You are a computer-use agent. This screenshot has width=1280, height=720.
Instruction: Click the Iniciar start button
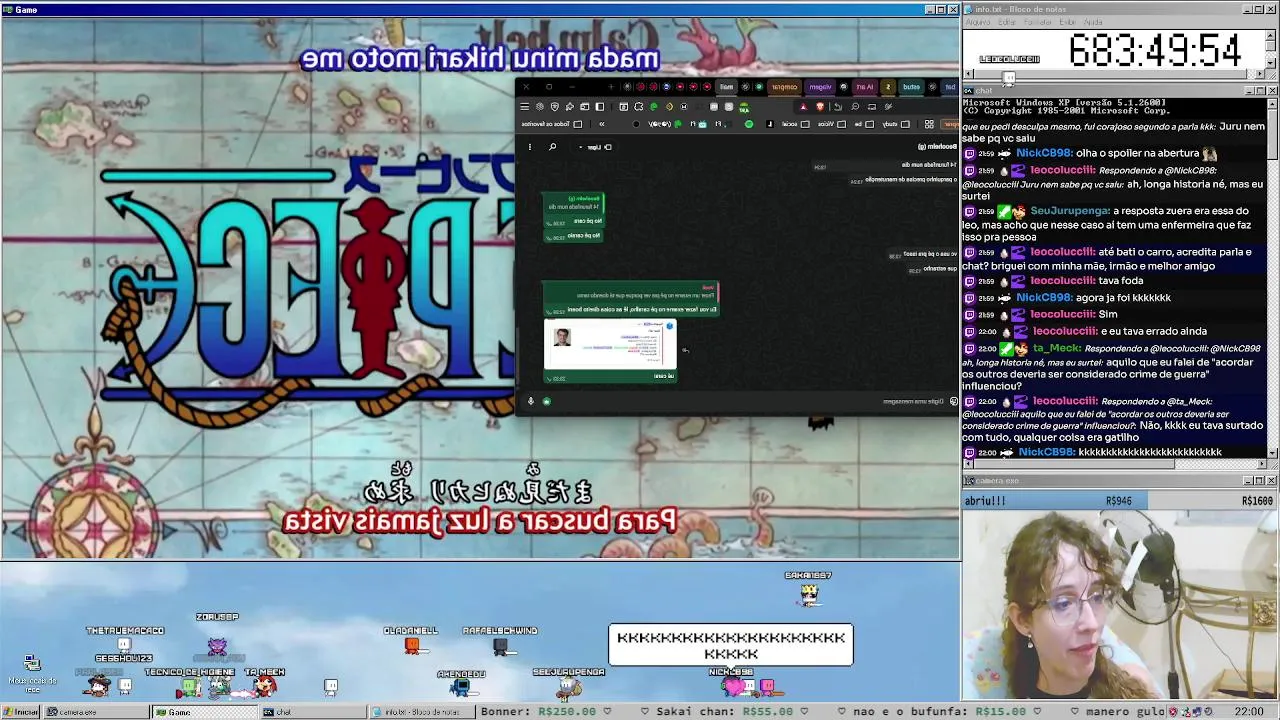click(21, 712)
